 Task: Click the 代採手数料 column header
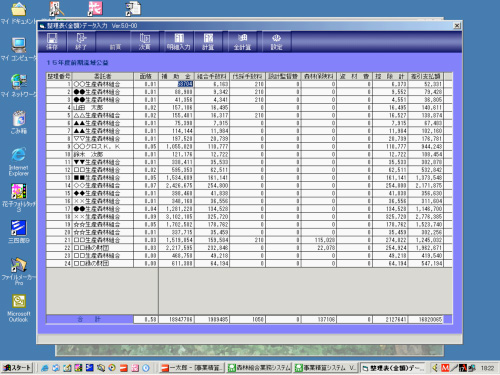[248, 76]
